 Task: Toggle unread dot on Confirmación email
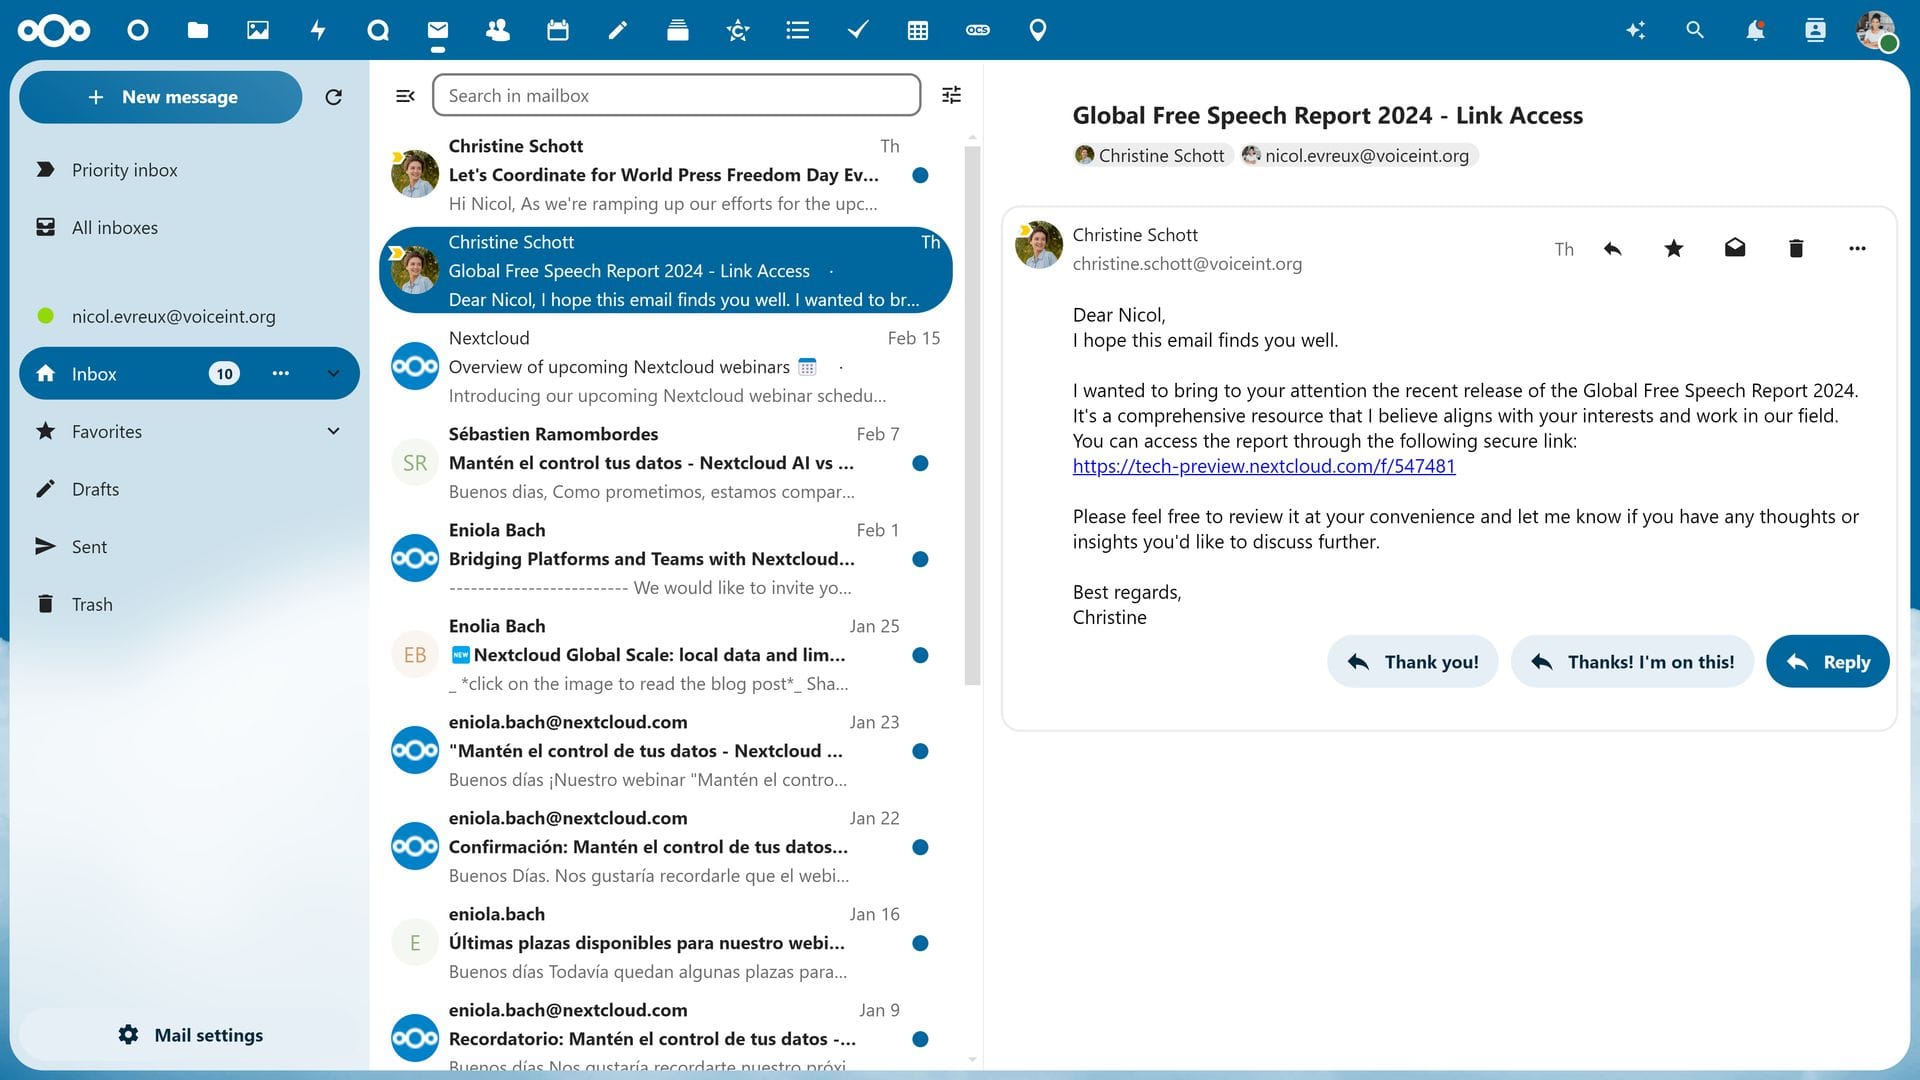tap(921, 847)
